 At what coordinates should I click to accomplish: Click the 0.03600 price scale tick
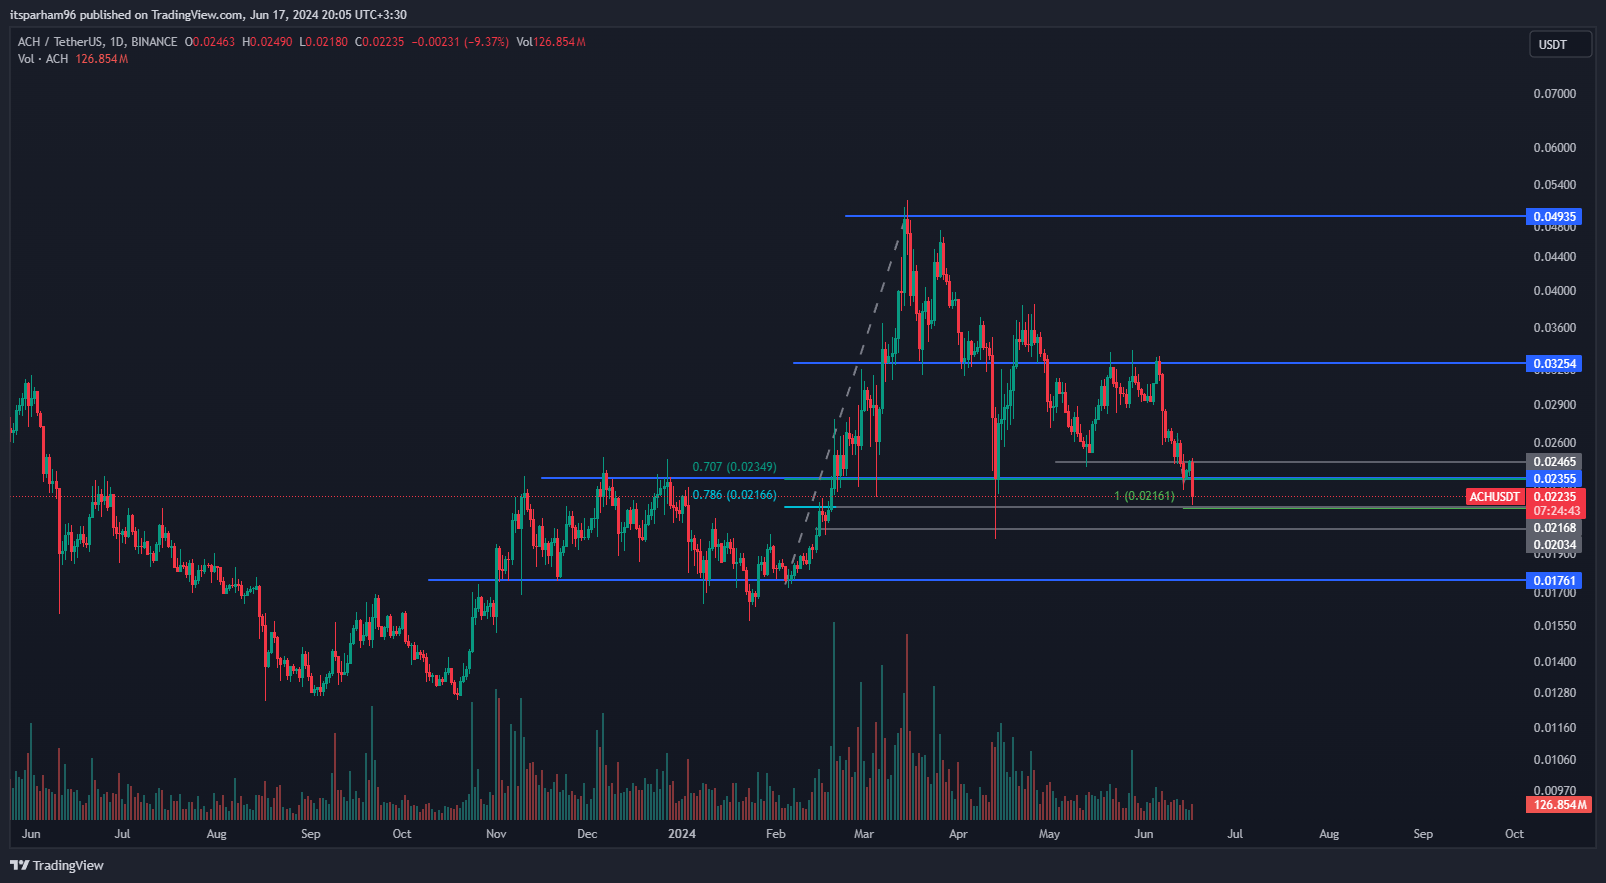pyautogui.click(x=1555, y=328)
